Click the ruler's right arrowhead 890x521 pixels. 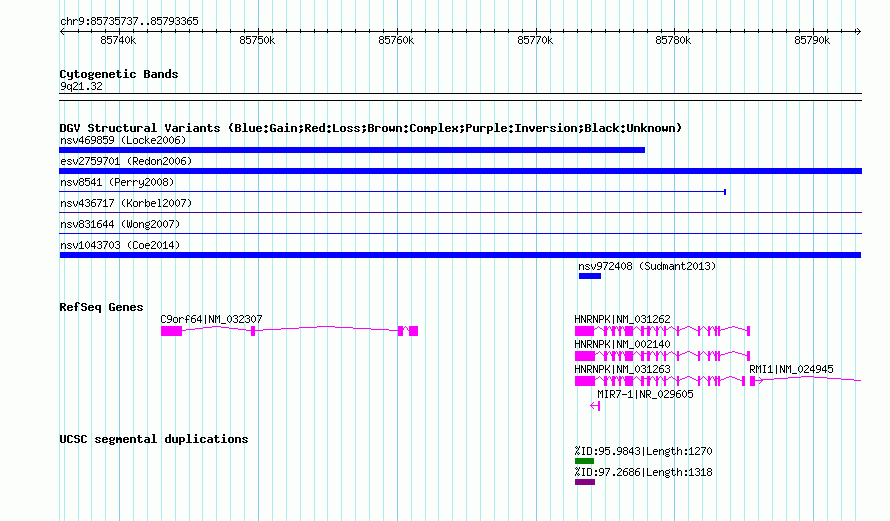point(859,32)
